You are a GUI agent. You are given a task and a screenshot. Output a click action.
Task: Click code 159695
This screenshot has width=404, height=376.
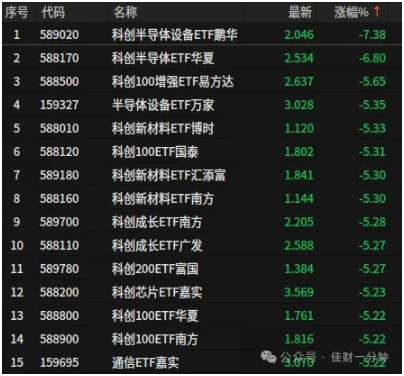[x=59, y=362]
